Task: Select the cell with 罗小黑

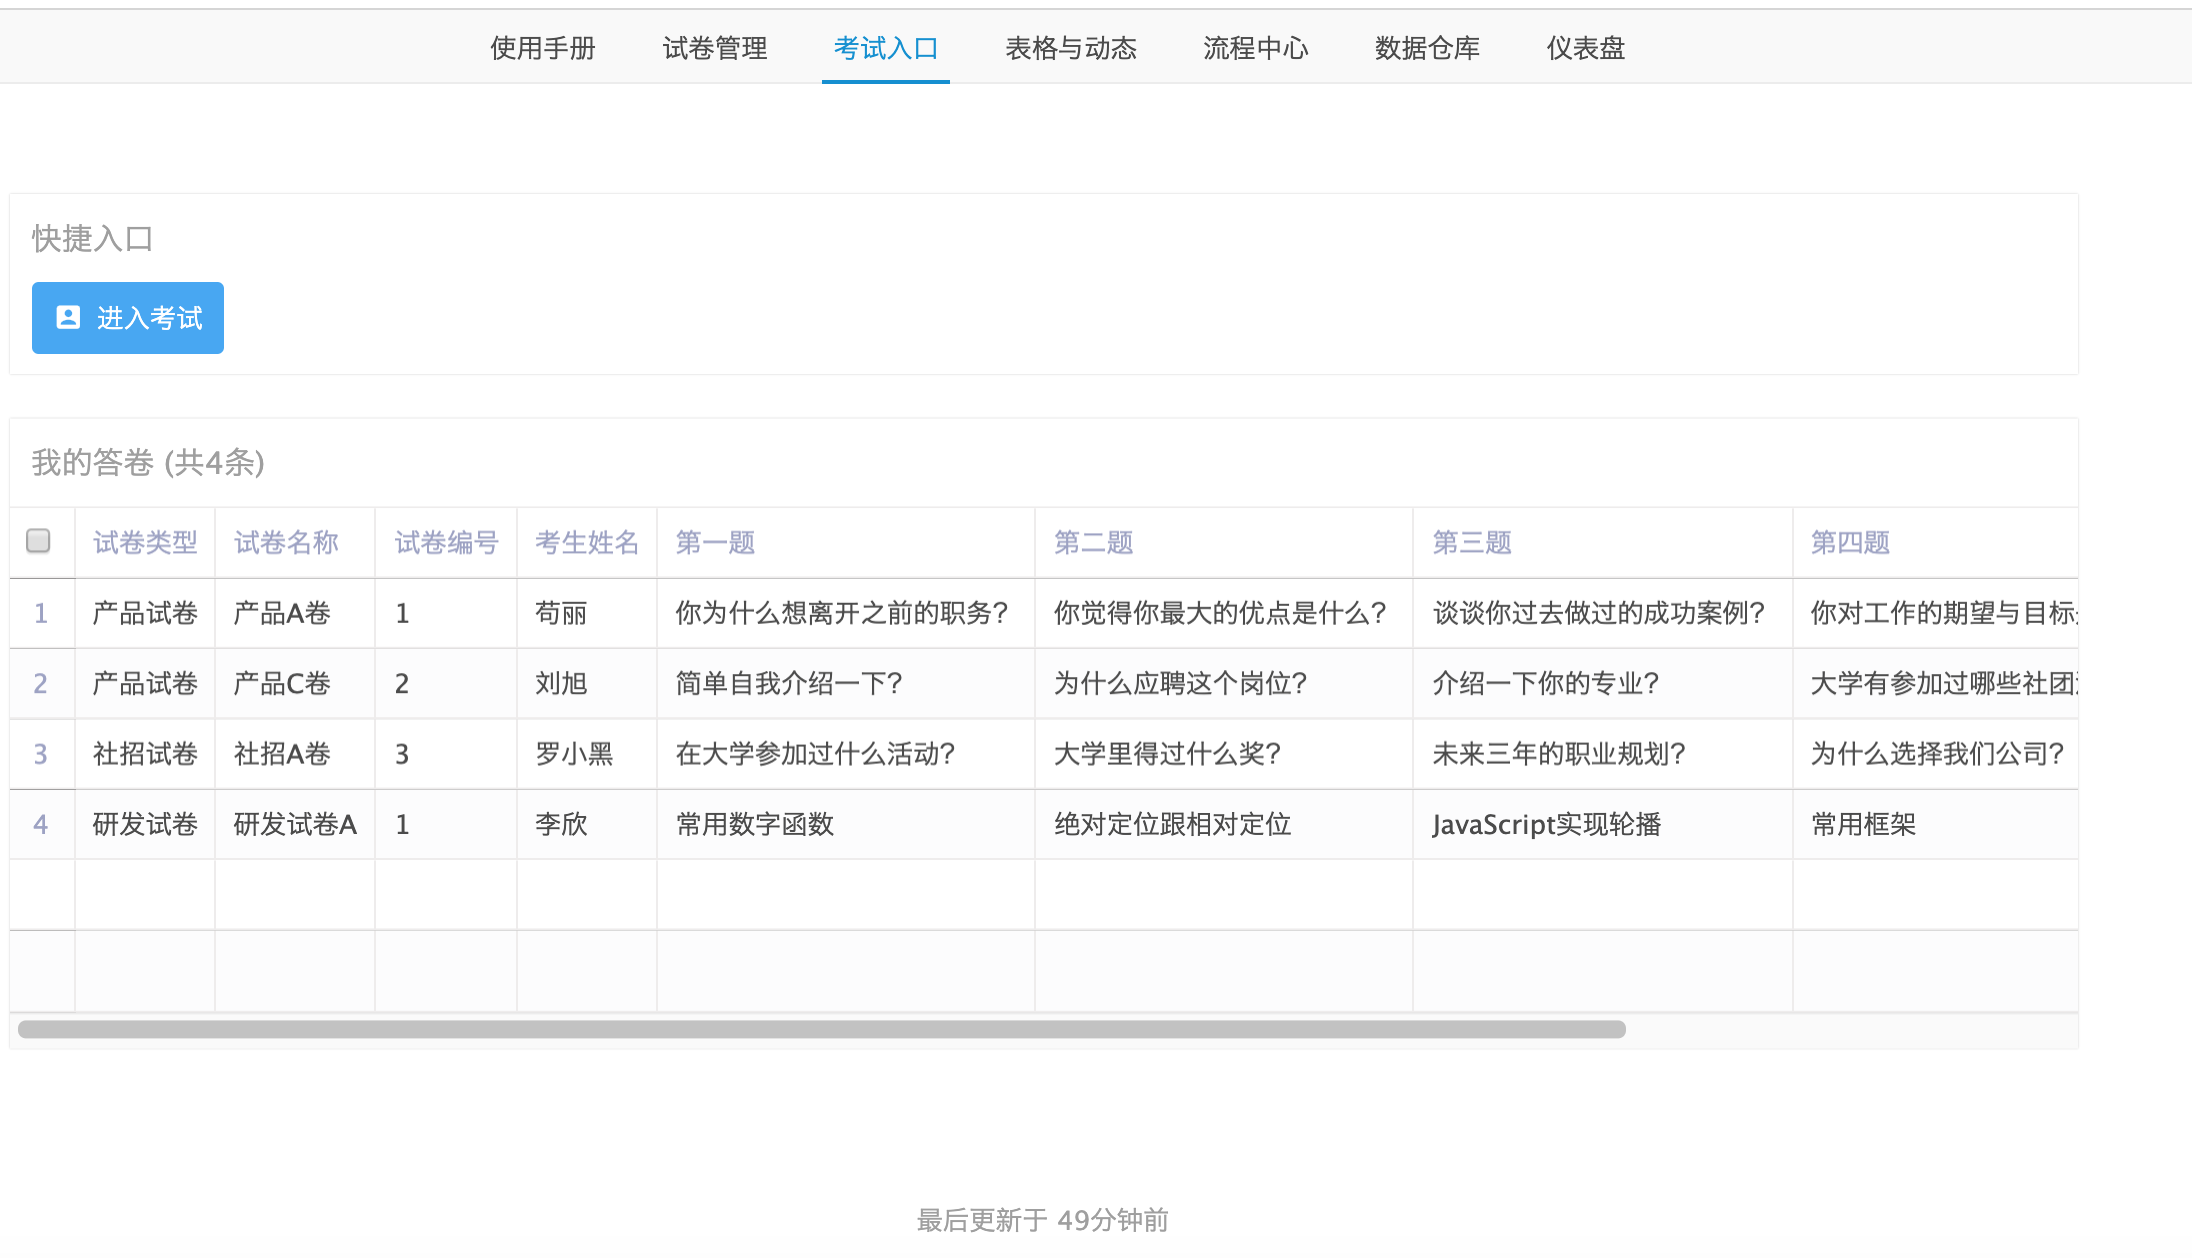Action: pyautogui.click(x=574, y=754)
